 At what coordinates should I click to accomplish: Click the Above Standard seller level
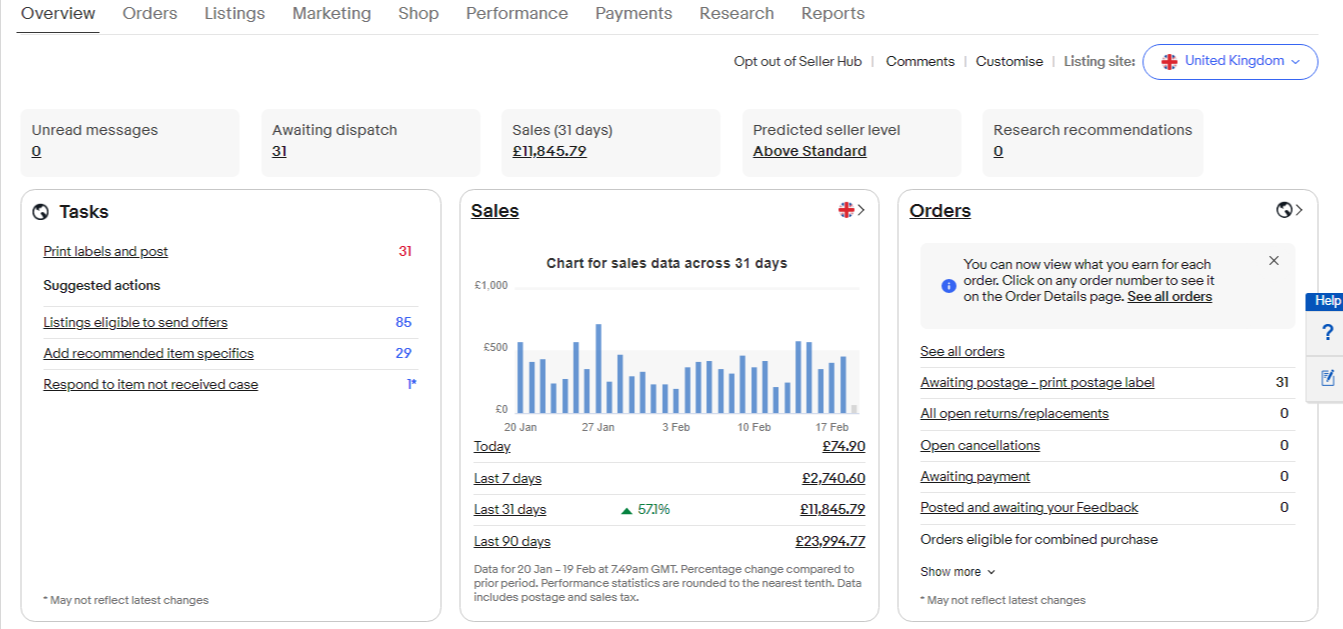(x=809, y=152)
